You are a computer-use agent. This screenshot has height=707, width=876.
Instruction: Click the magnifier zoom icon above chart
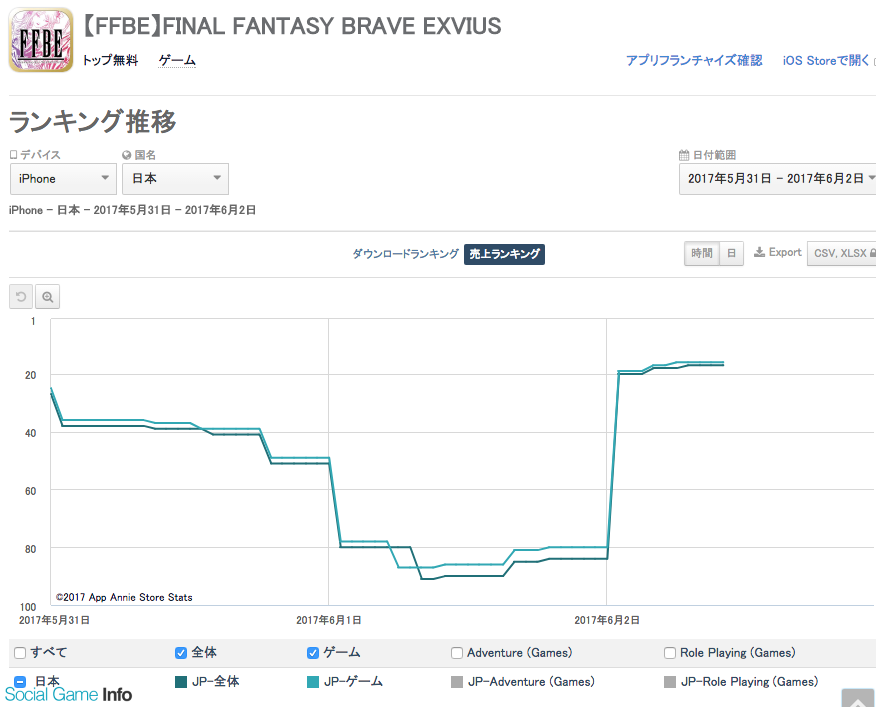tap(47, 297)
